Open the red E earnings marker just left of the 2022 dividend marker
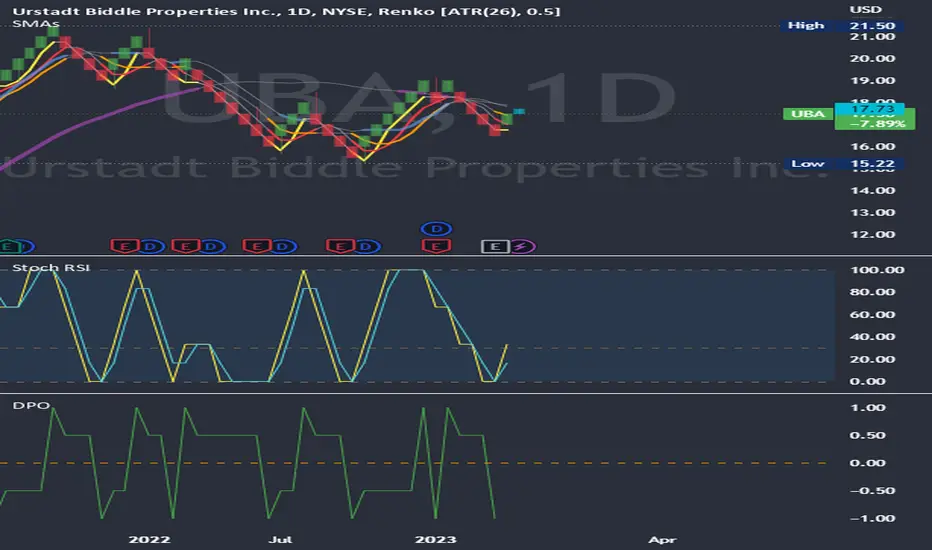Screen dimensions: 932x550 pos(125,246)
